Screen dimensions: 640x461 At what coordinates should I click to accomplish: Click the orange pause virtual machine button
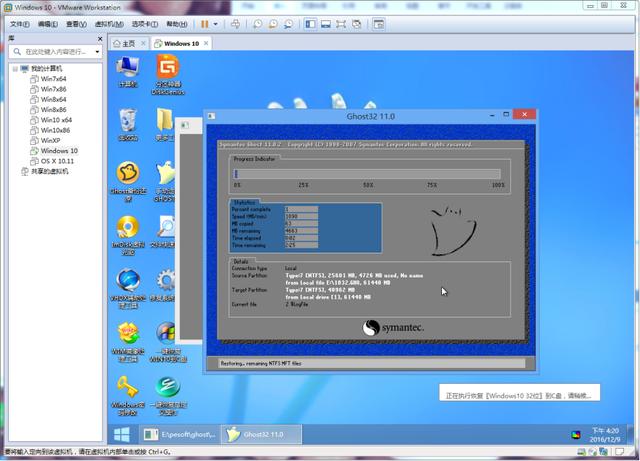(204, 24)
